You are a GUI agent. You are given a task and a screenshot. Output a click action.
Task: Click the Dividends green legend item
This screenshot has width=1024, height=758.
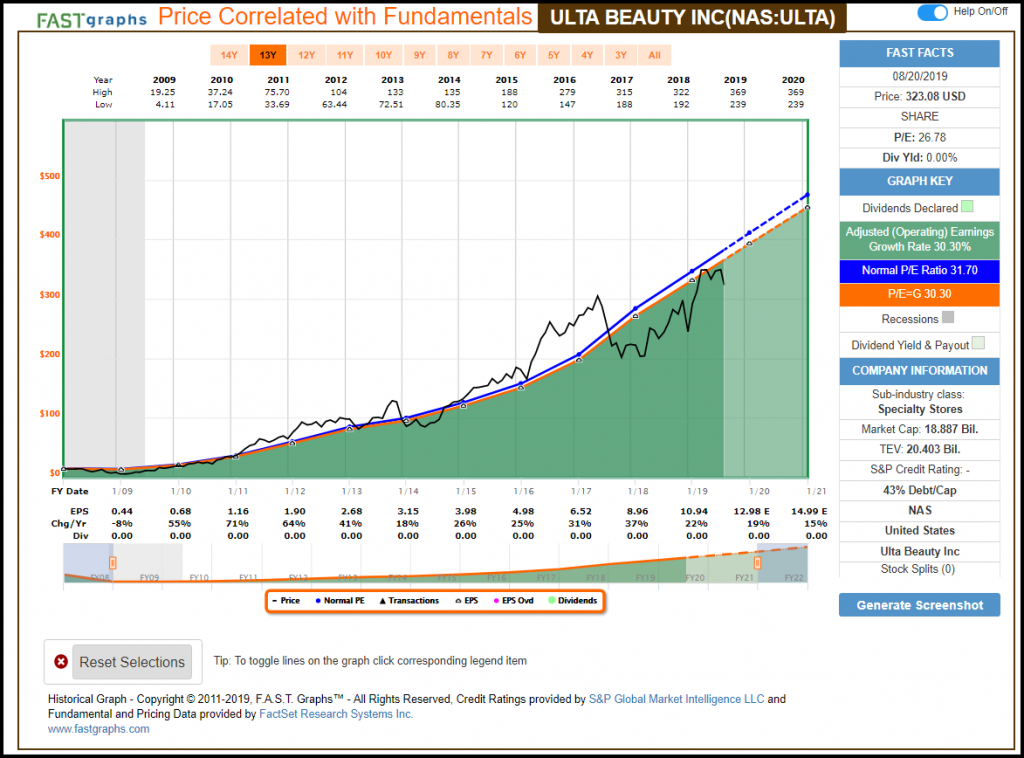pyautogui.click(x=573, y=601)
